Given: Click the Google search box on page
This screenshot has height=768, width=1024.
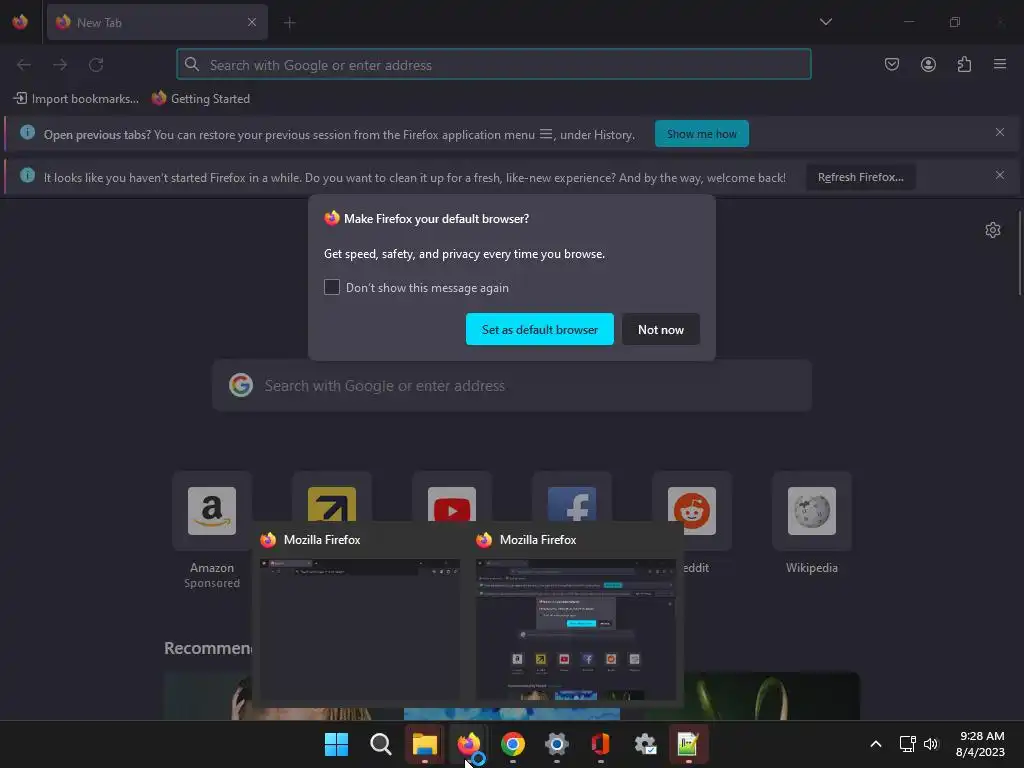Looking at the screenshot, I should coord(512,385).
